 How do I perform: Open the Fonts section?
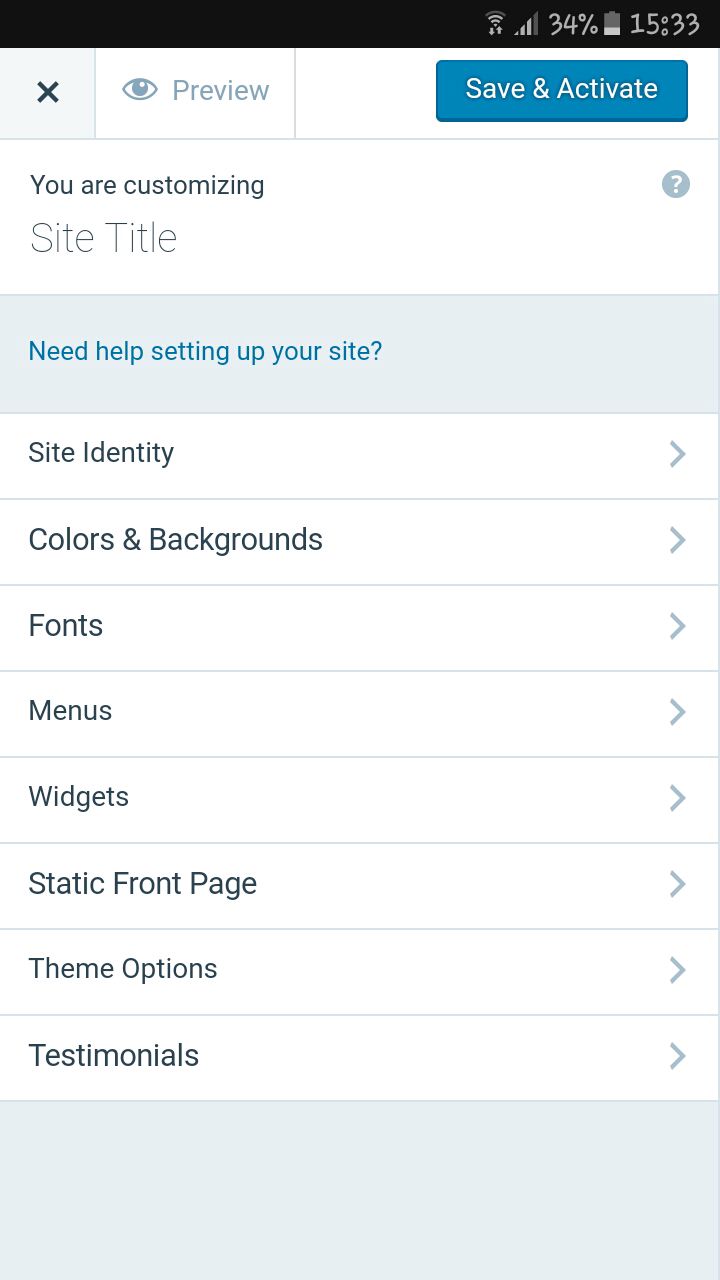click(x=359, y=627)
